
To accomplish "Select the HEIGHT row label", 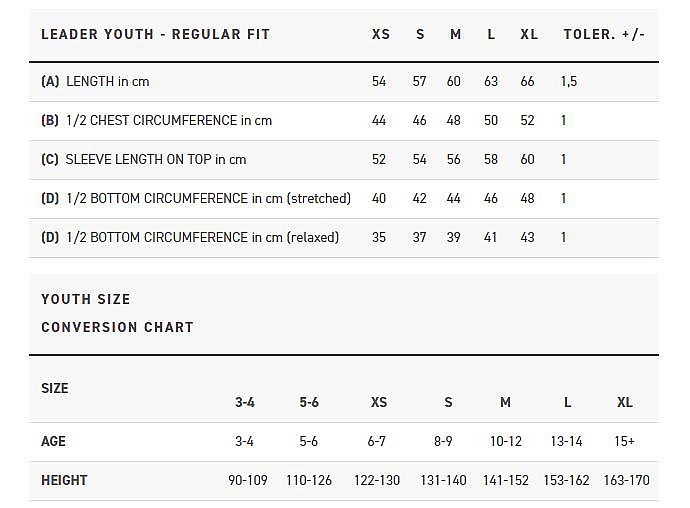I will pyautogui.click(x=64, y=480).
